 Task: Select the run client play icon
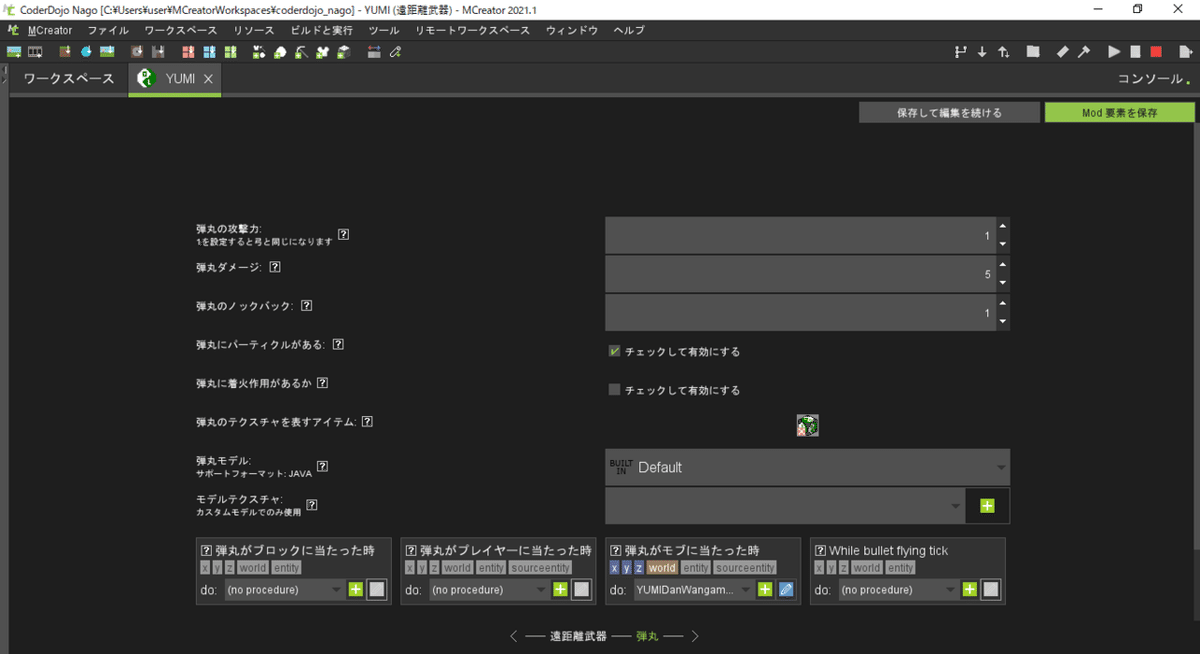point(1112,51)
